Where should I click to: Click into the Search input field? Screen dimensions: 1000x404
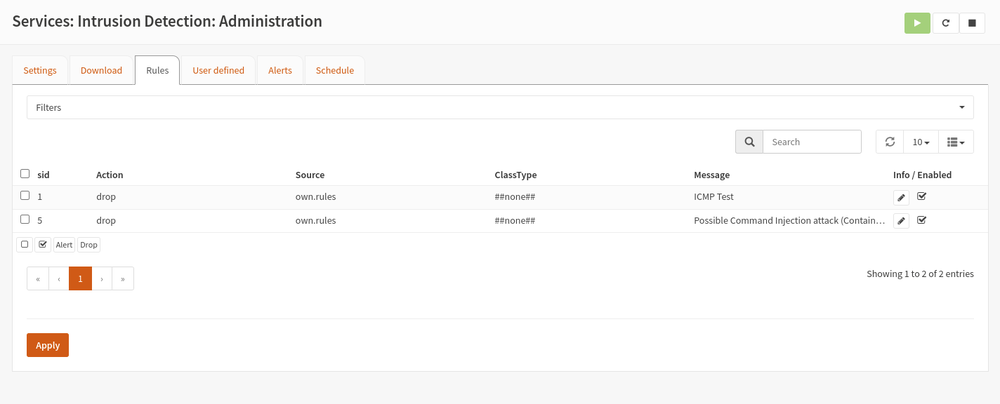click(x=811, y=142)
